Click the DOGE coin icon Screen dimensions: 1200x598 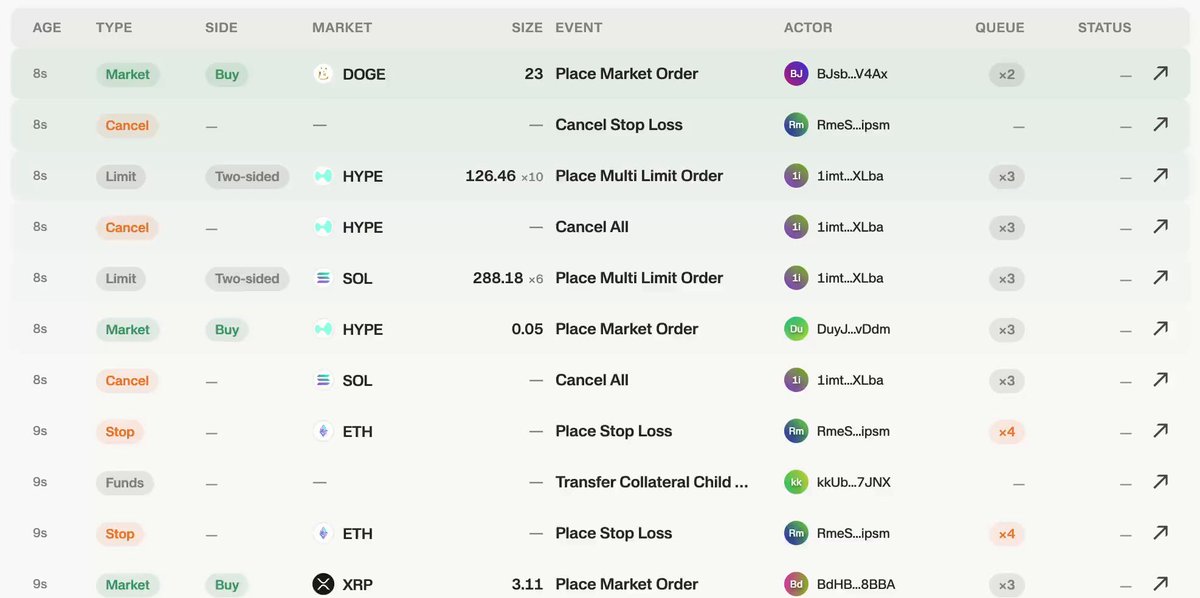click(323, 74)
